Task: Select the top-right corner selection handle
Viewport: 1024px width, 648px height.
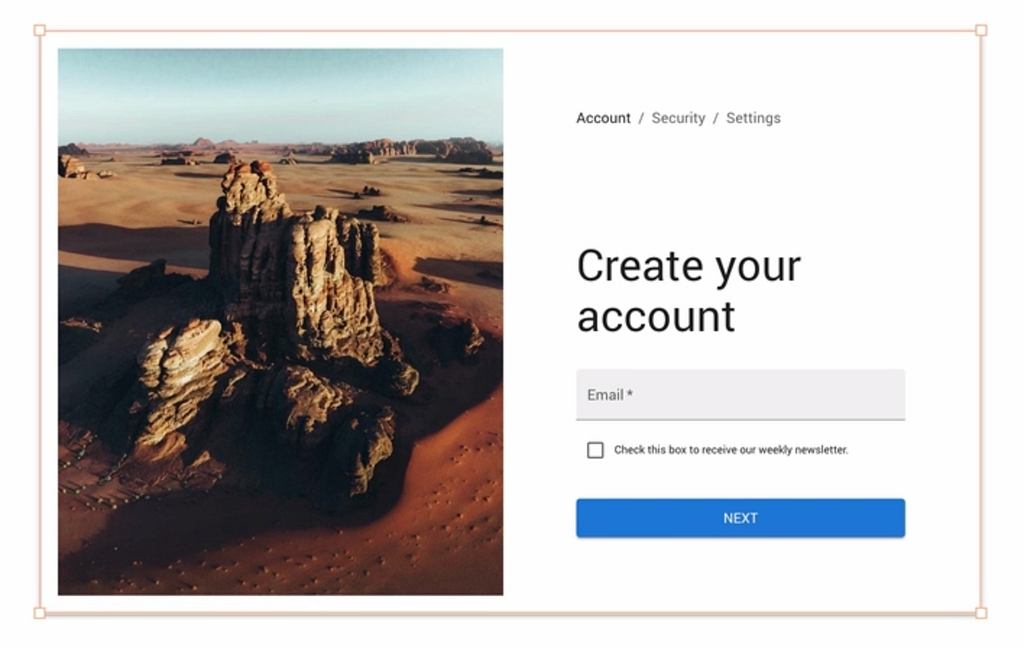Action: pos(981,30)
